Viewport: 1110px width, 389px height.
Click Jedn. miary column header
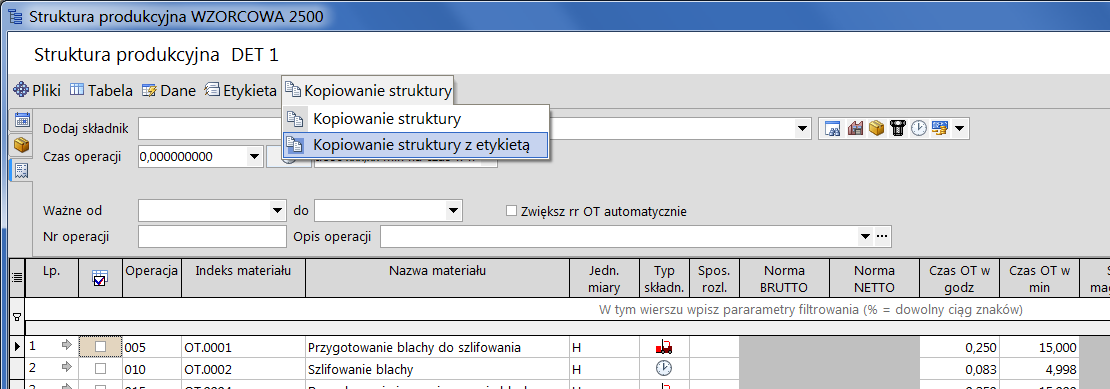click(605, 277)
